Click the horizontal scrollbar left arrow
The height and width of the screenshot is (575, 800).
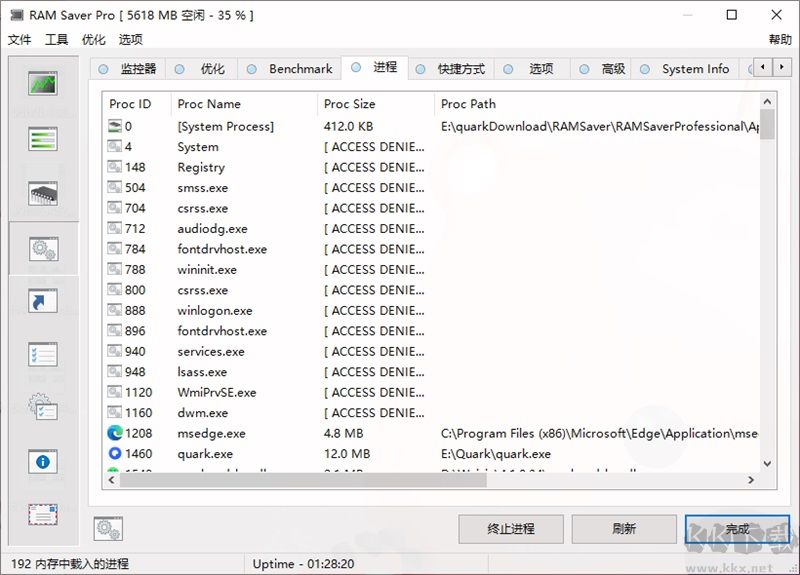(x=112, y=480)
